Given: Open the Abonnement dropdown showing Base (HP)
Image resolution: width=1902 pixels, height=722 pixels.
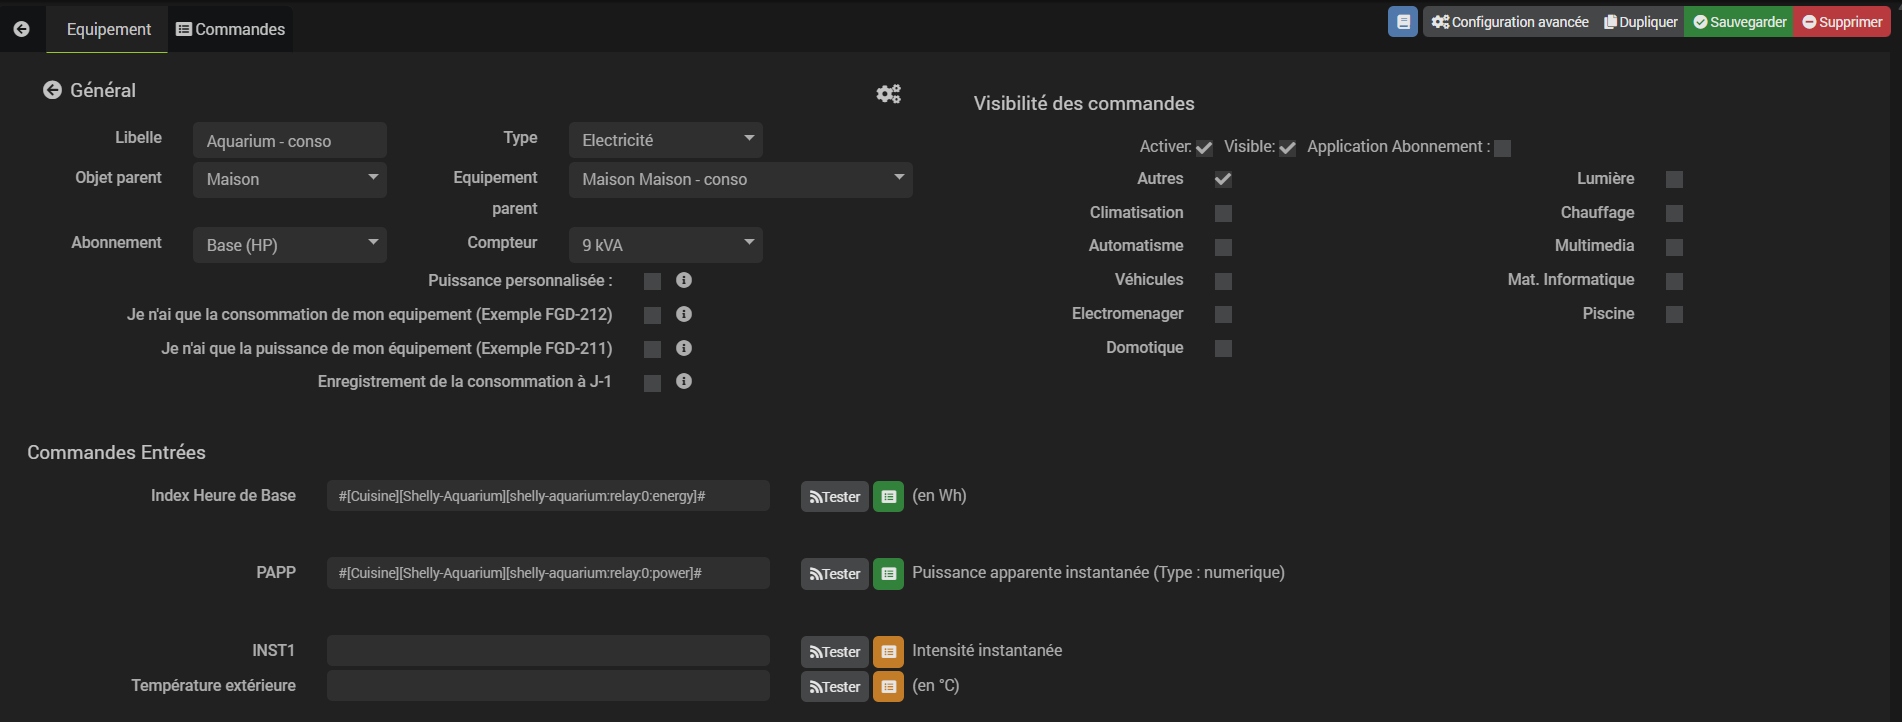Looking at the screenshot, I should (x=290, y=245).
